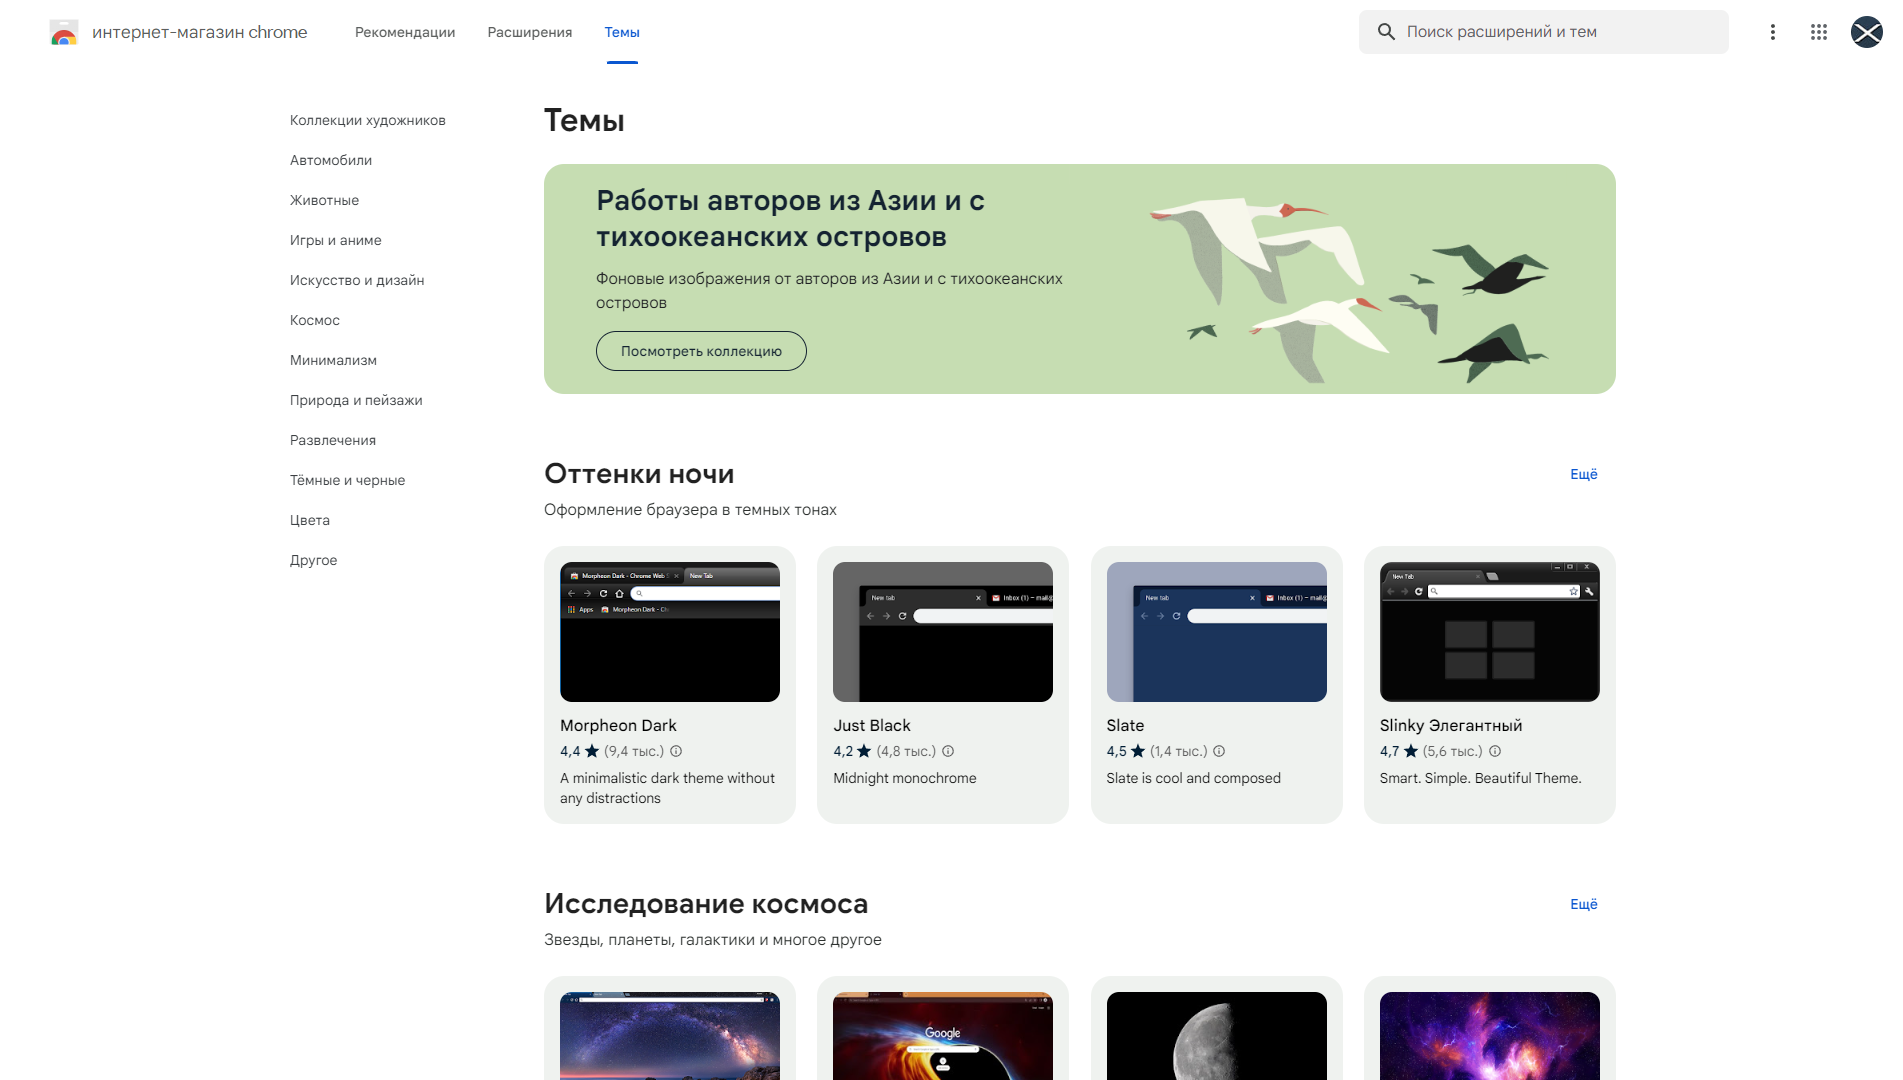Screen dimensions: 1903x1080
Task: Click the Slinky Элегантный title
Action: [1451, 725]
